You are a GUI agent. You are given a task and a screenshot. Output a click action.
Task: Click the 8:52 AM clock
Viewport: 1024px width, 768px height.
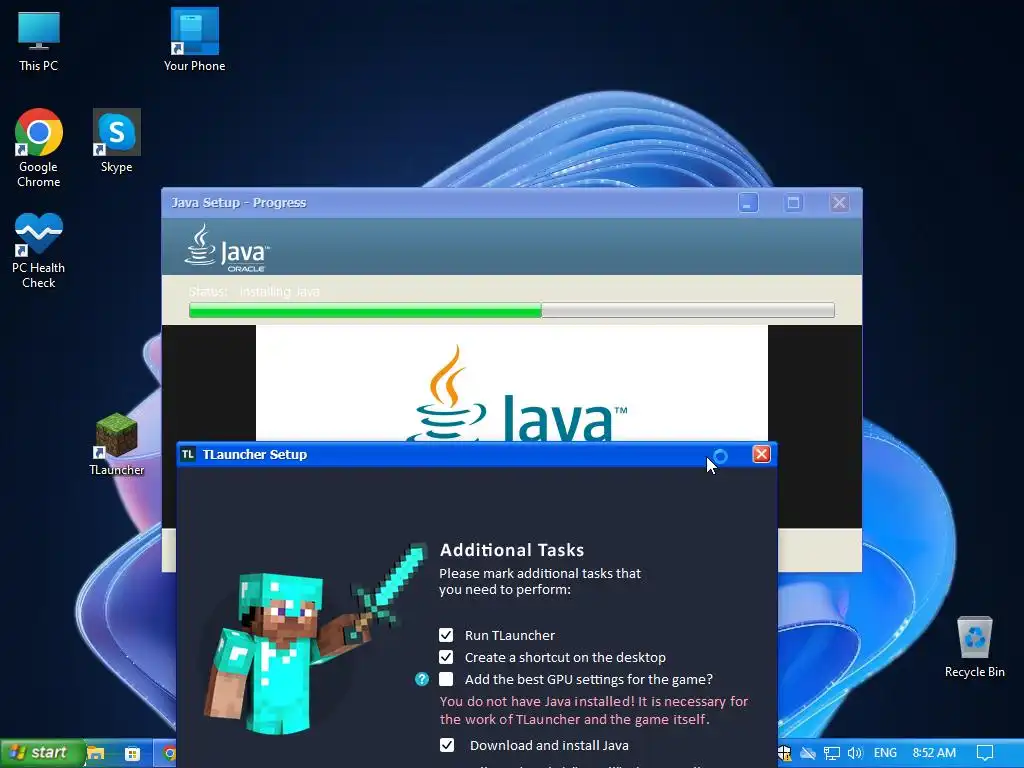(934, 753)
